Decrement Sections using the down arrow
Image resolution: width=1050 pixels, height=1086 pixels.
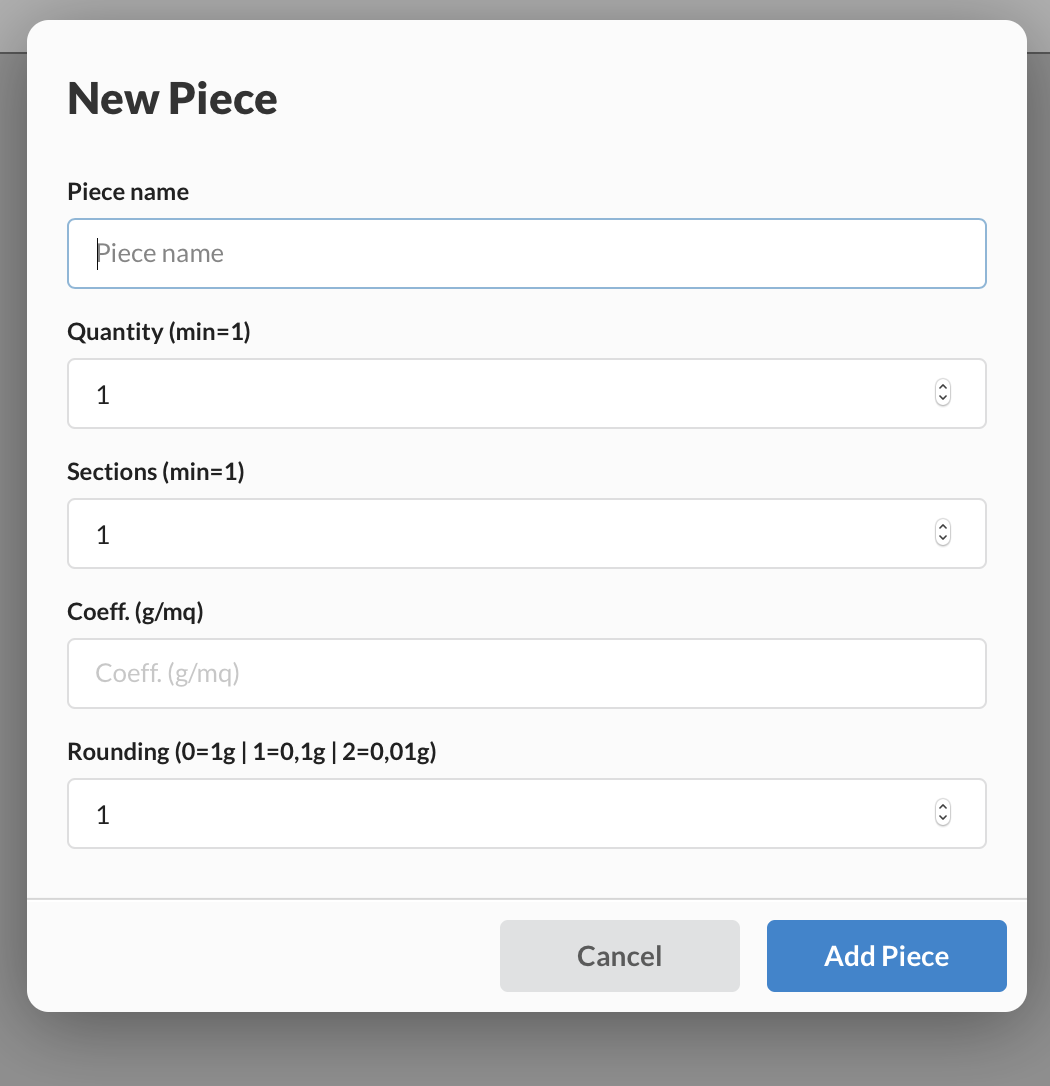942,540
